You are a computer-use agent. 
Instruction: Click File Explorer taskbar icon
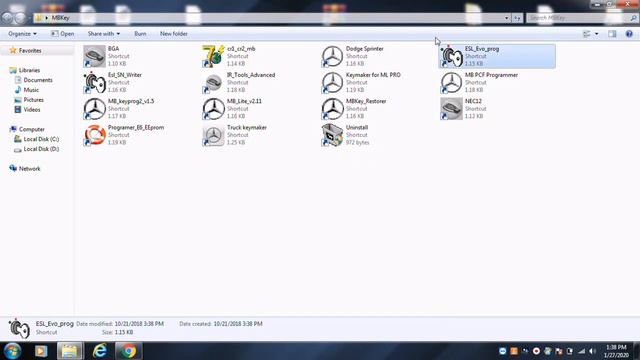[x=70, y=351]
